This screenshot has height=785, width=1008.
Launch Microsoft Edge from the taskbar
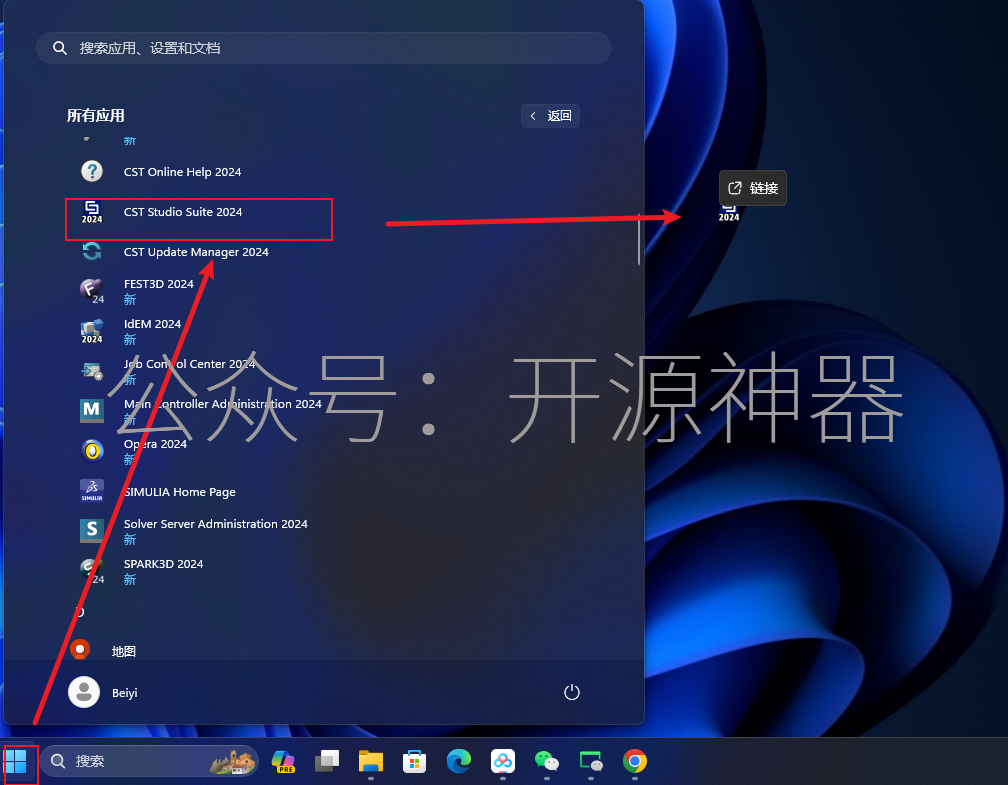(x=459, y=761)
